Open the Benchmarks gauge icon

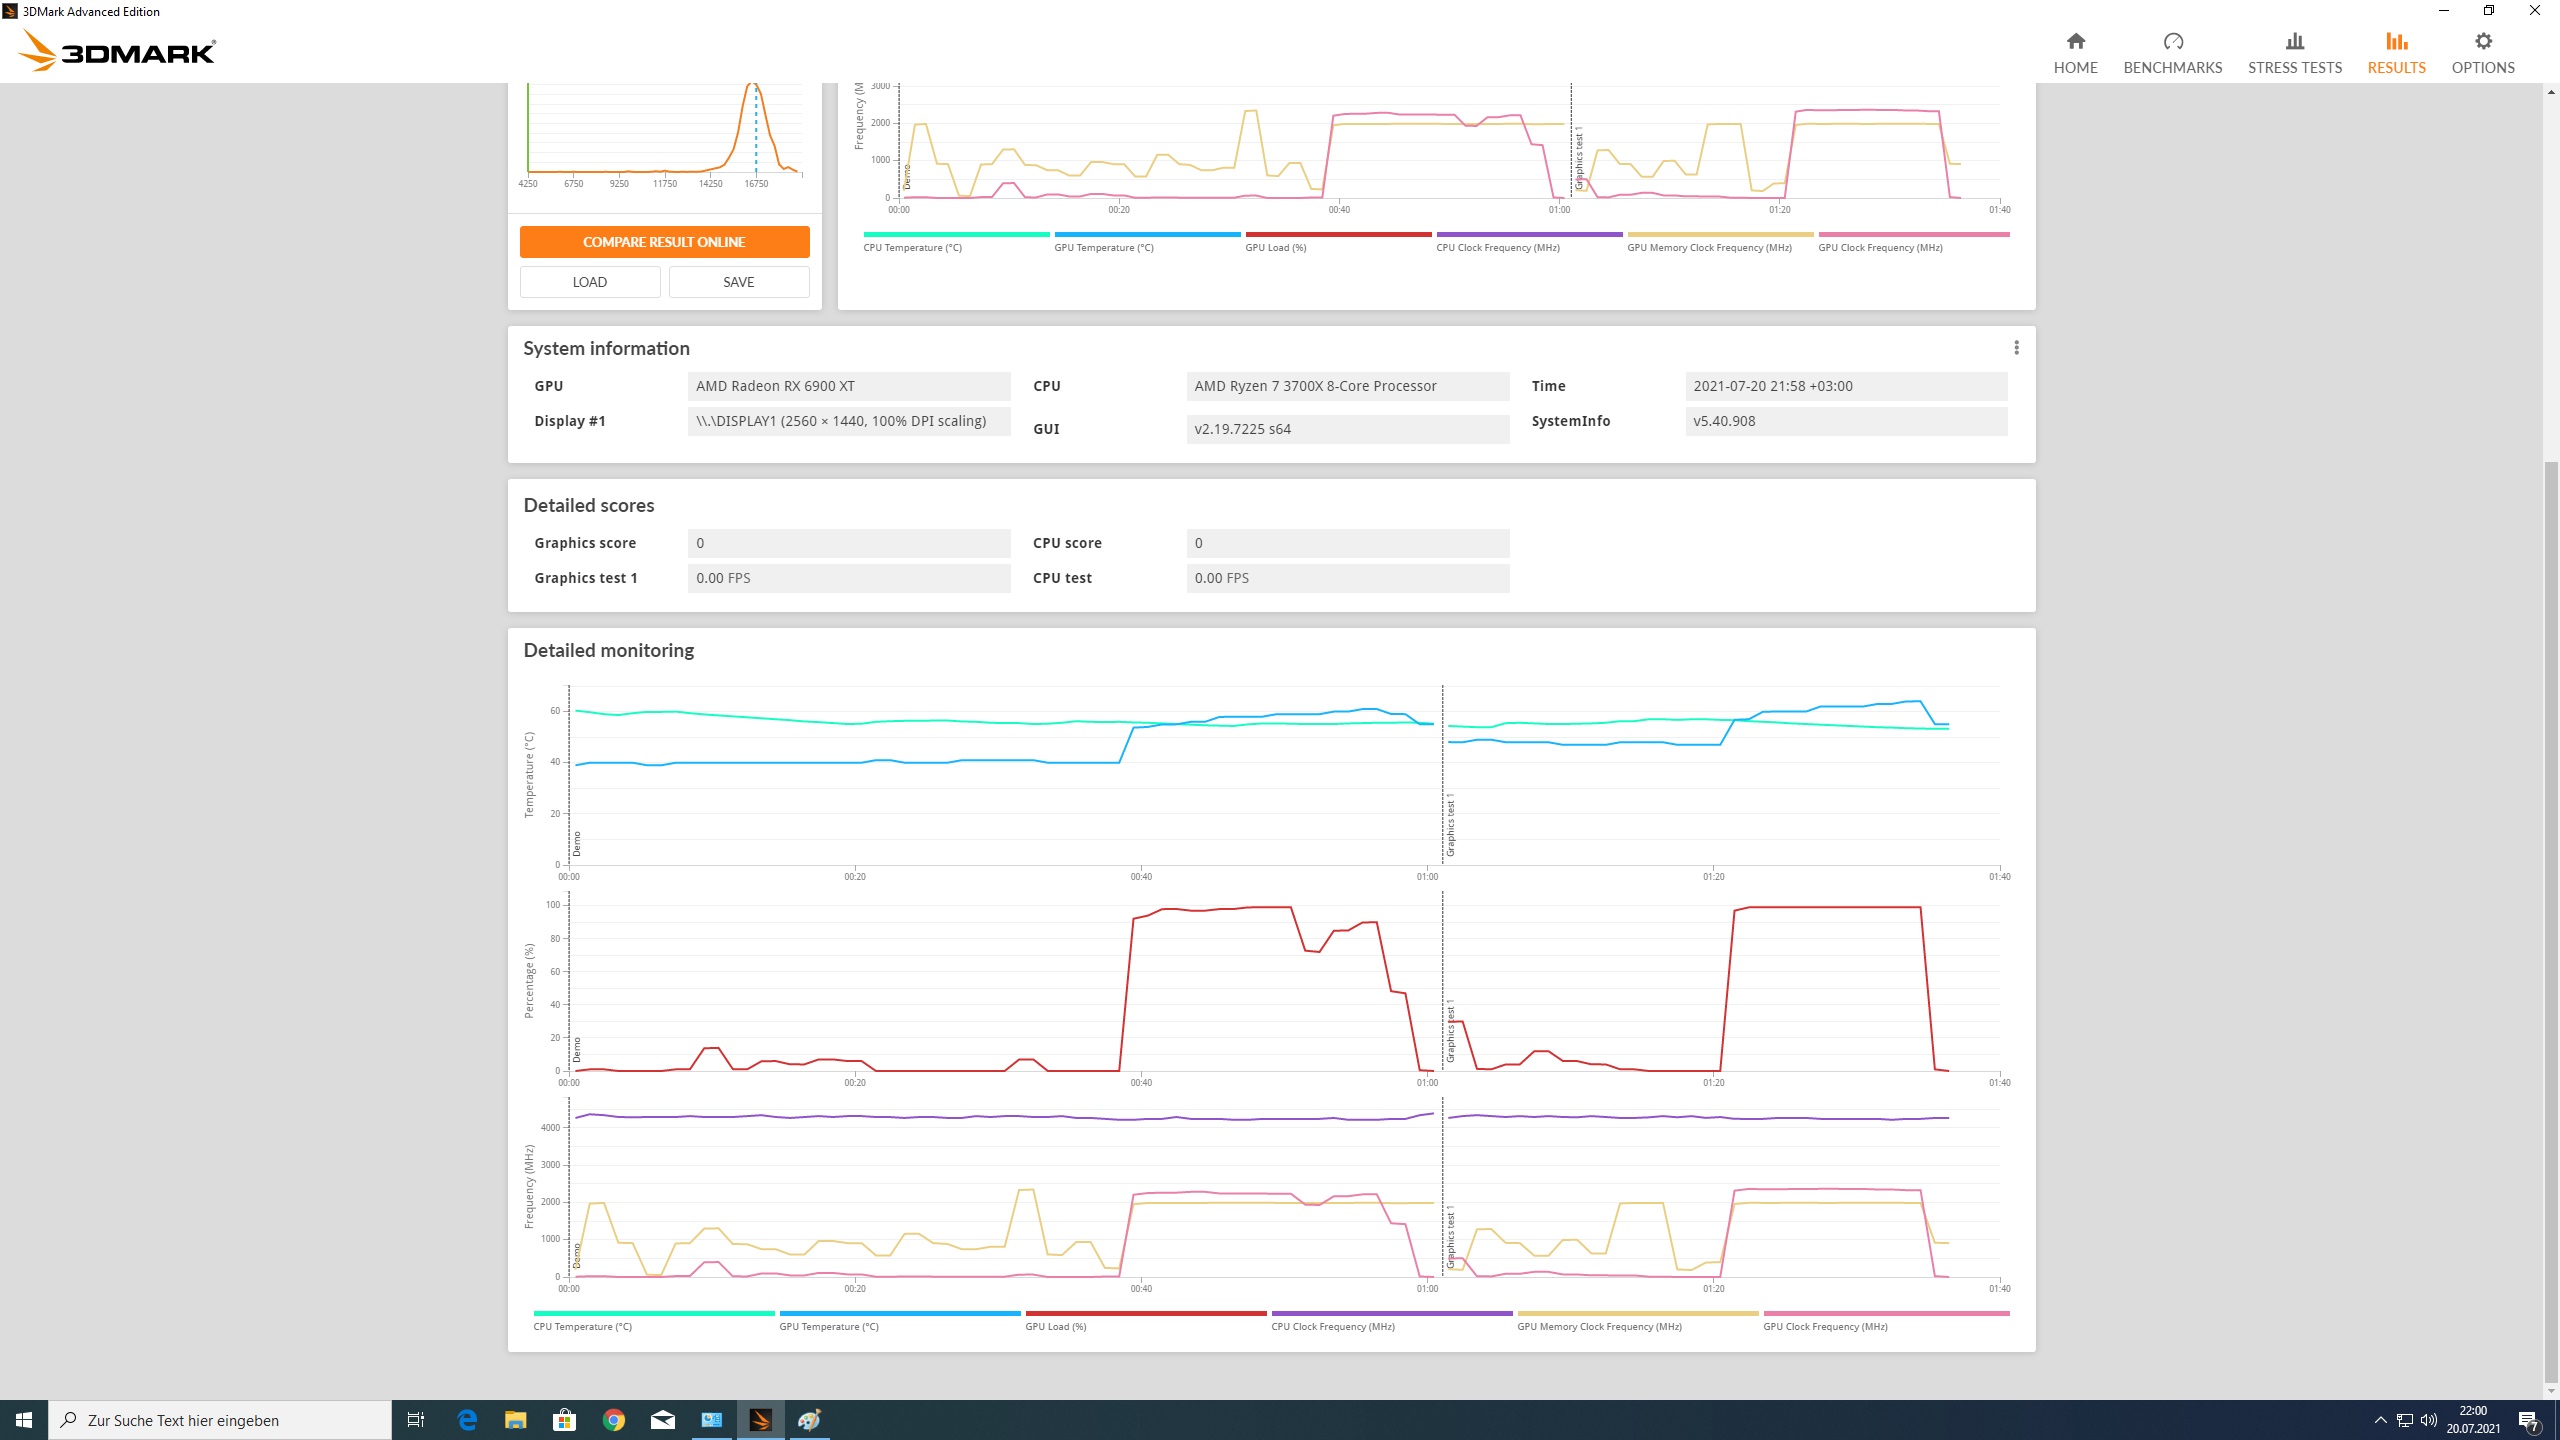pos(2172,42)
